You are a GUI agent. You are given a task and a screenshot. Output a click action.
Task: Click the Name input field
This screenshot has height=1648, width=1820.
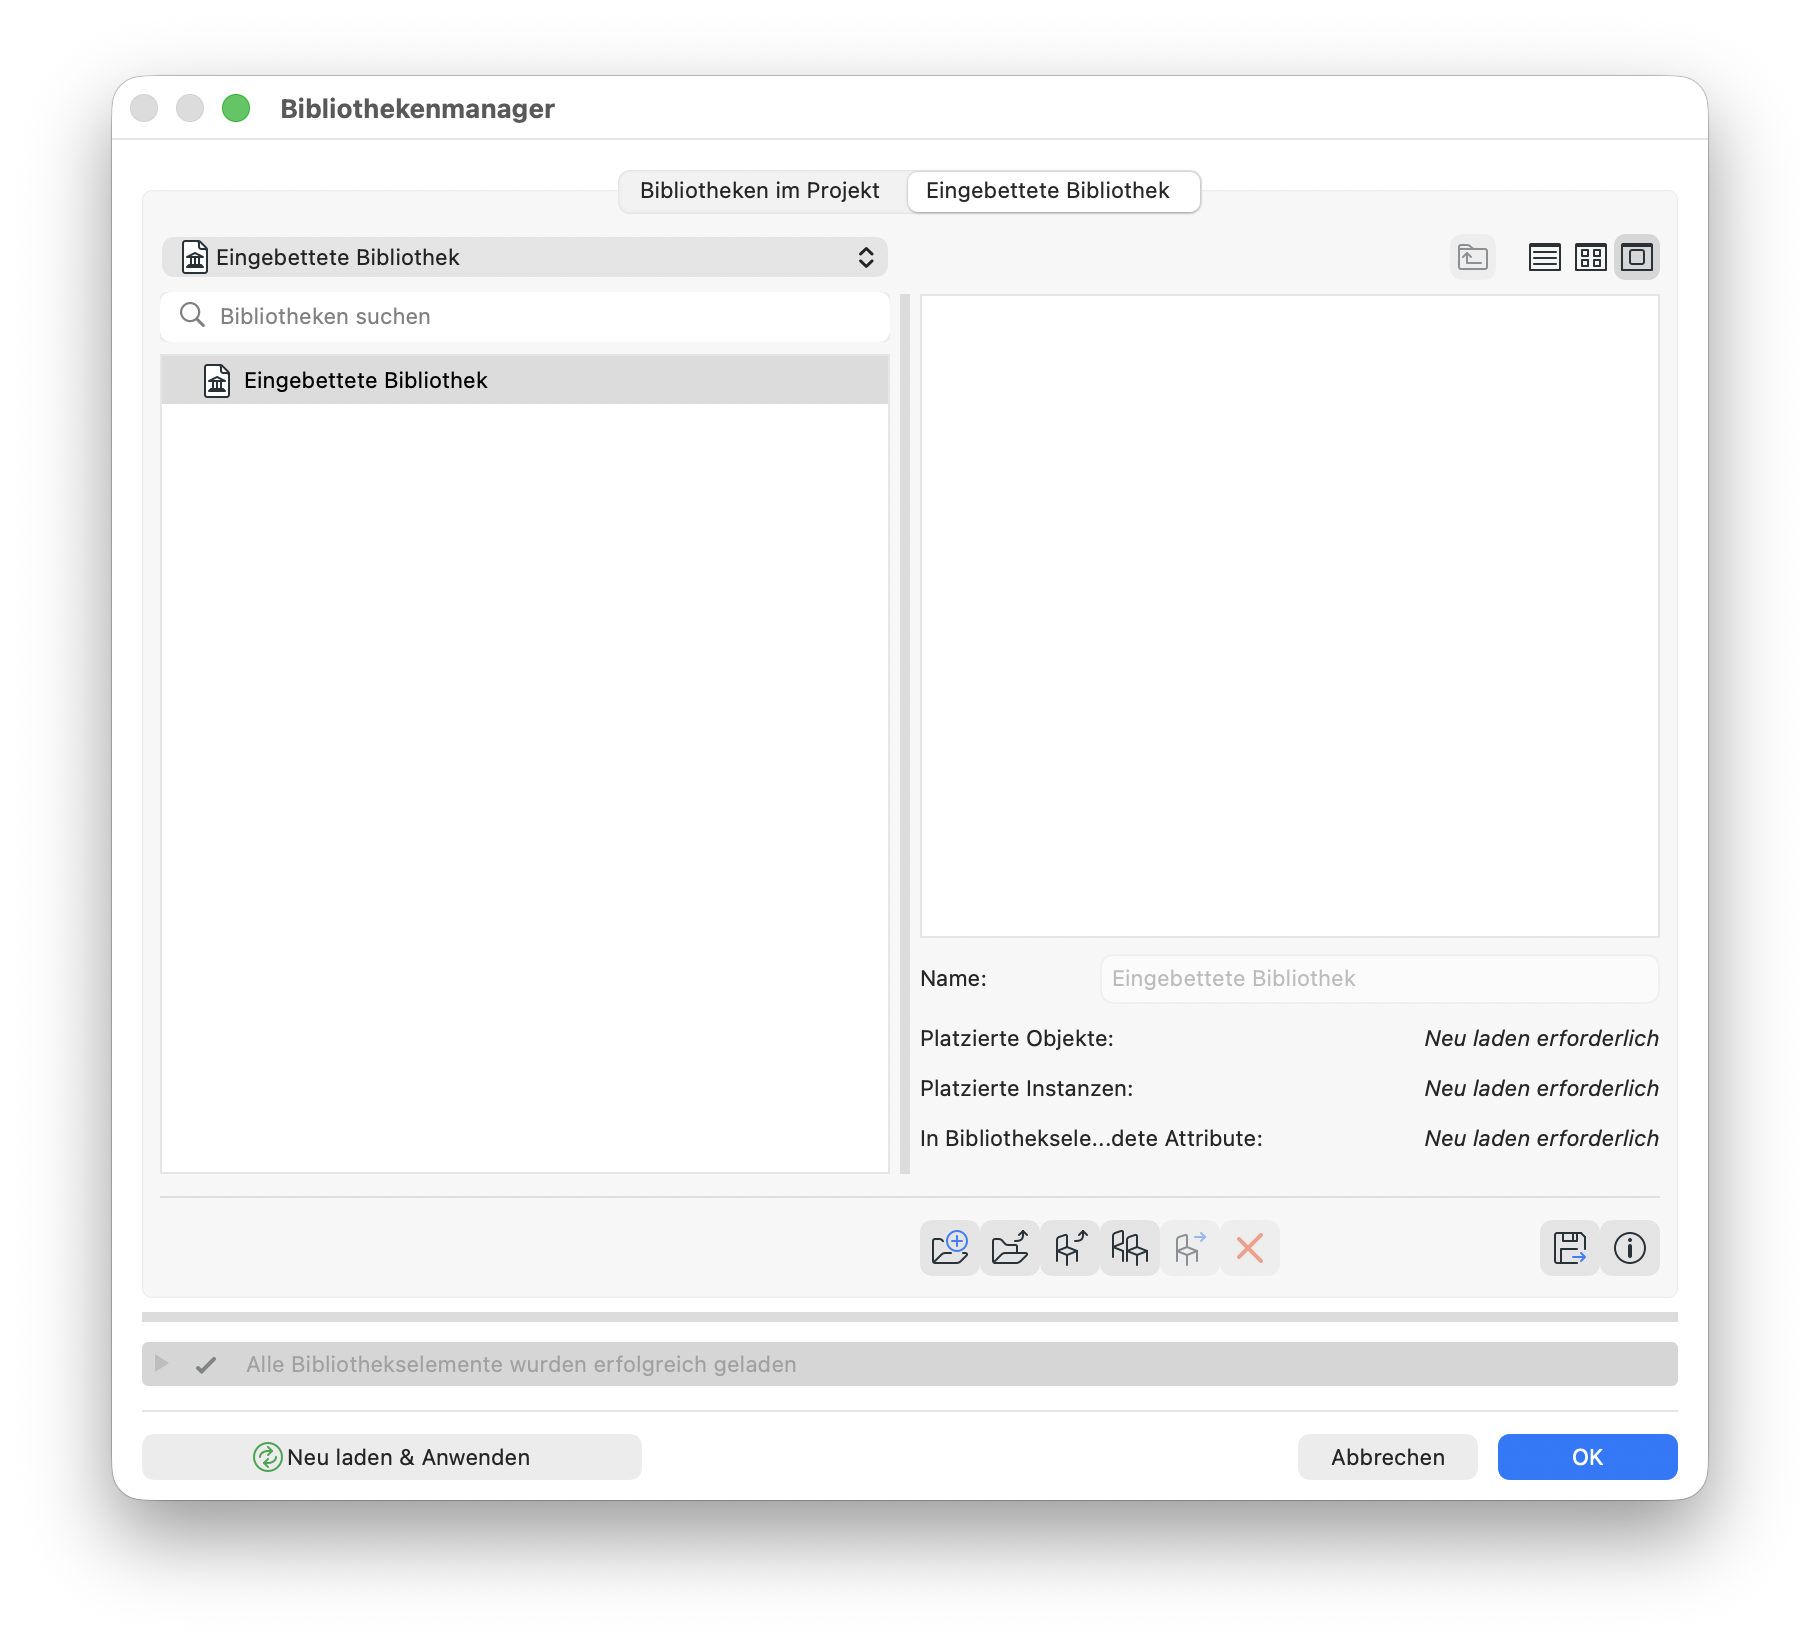(x=1380, y=979)
